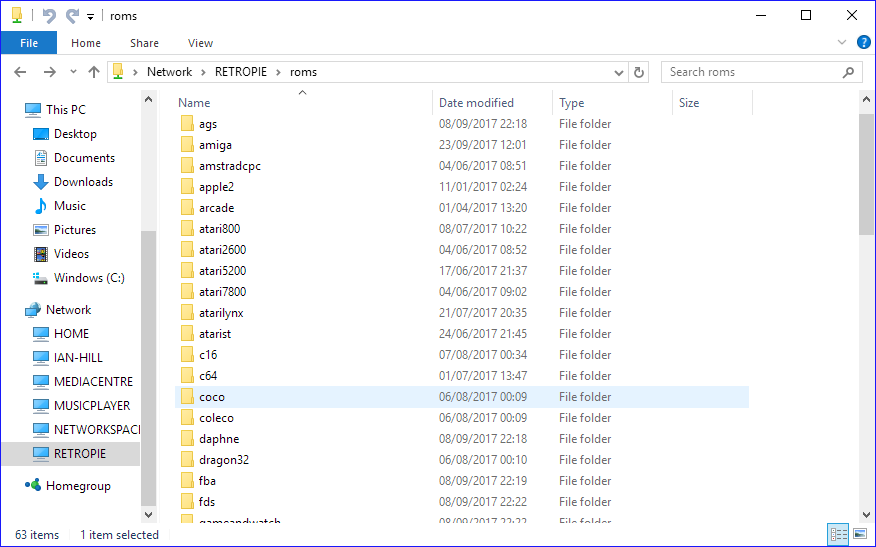Screen dimensions: 876x547
Task: Select the Downloads icon in sidebar
Action: (x=41, y=182)
